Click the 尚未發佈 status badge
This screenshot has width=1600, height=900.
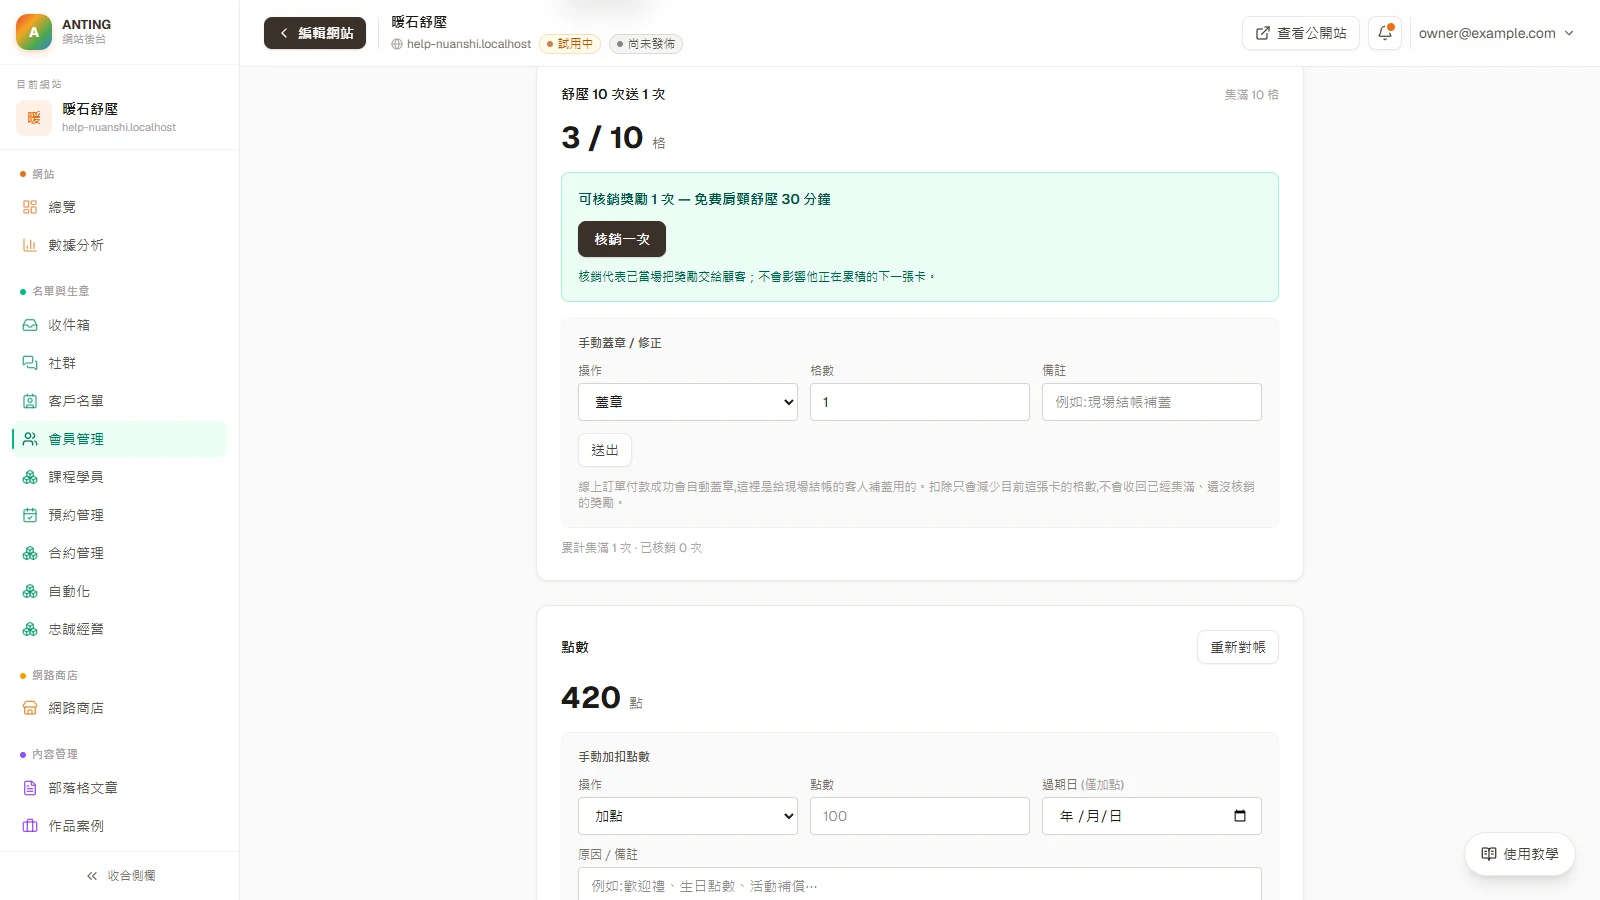tap(646, 44)
